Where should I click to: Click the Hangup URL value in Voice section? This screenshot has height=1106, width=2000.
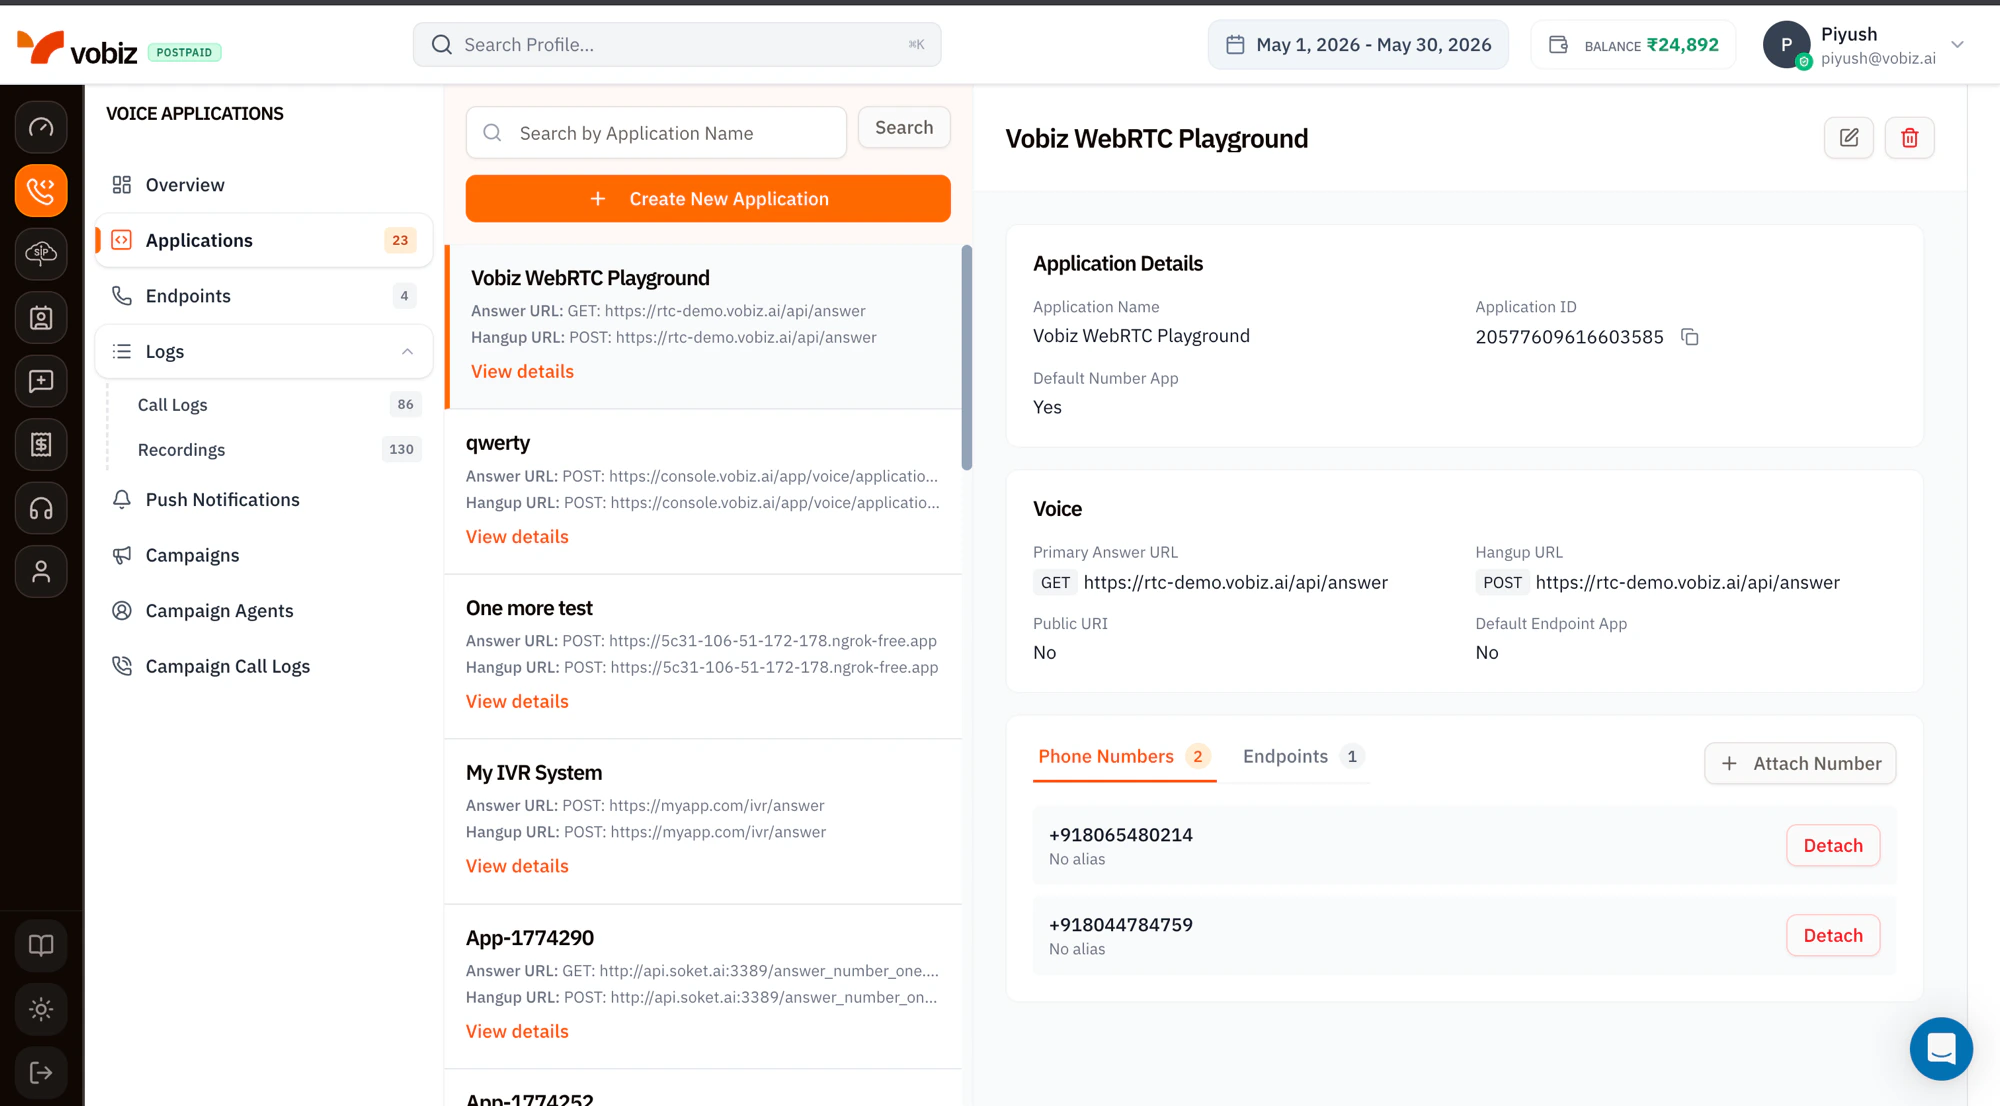click(1687, 583)
